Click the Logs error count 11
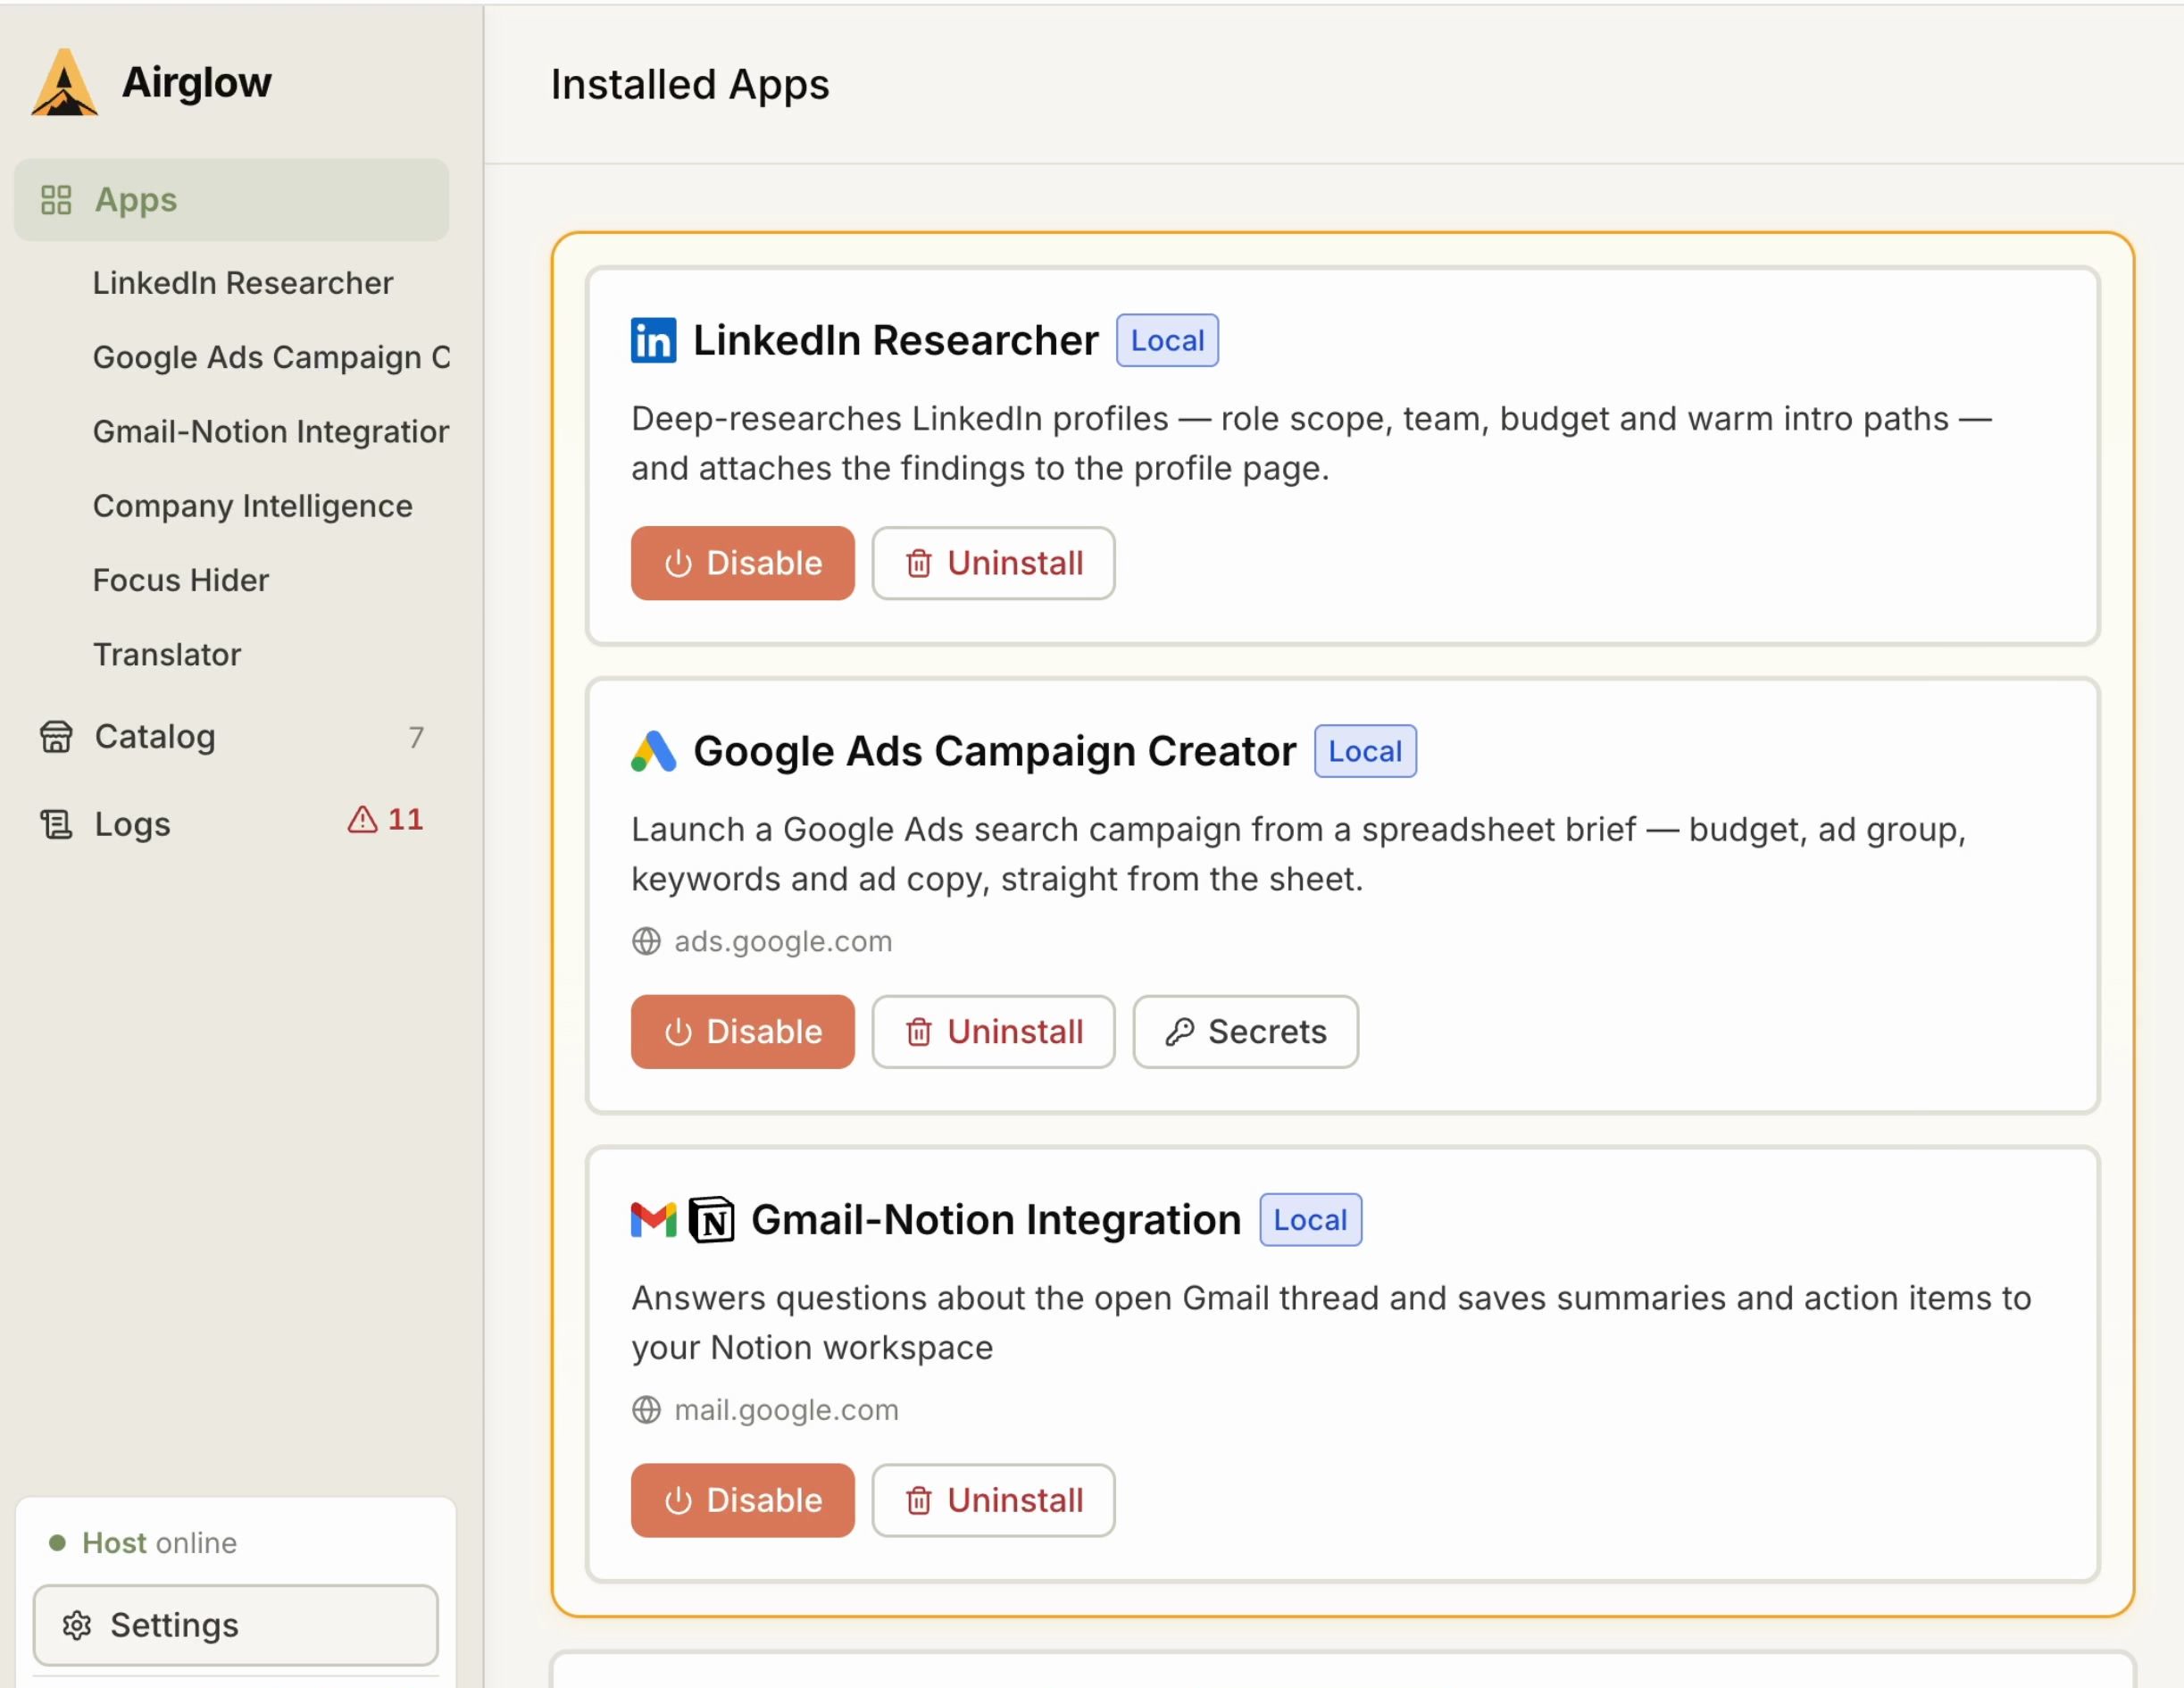The height and width of the screenshot is (1688, 2184). 406,820
